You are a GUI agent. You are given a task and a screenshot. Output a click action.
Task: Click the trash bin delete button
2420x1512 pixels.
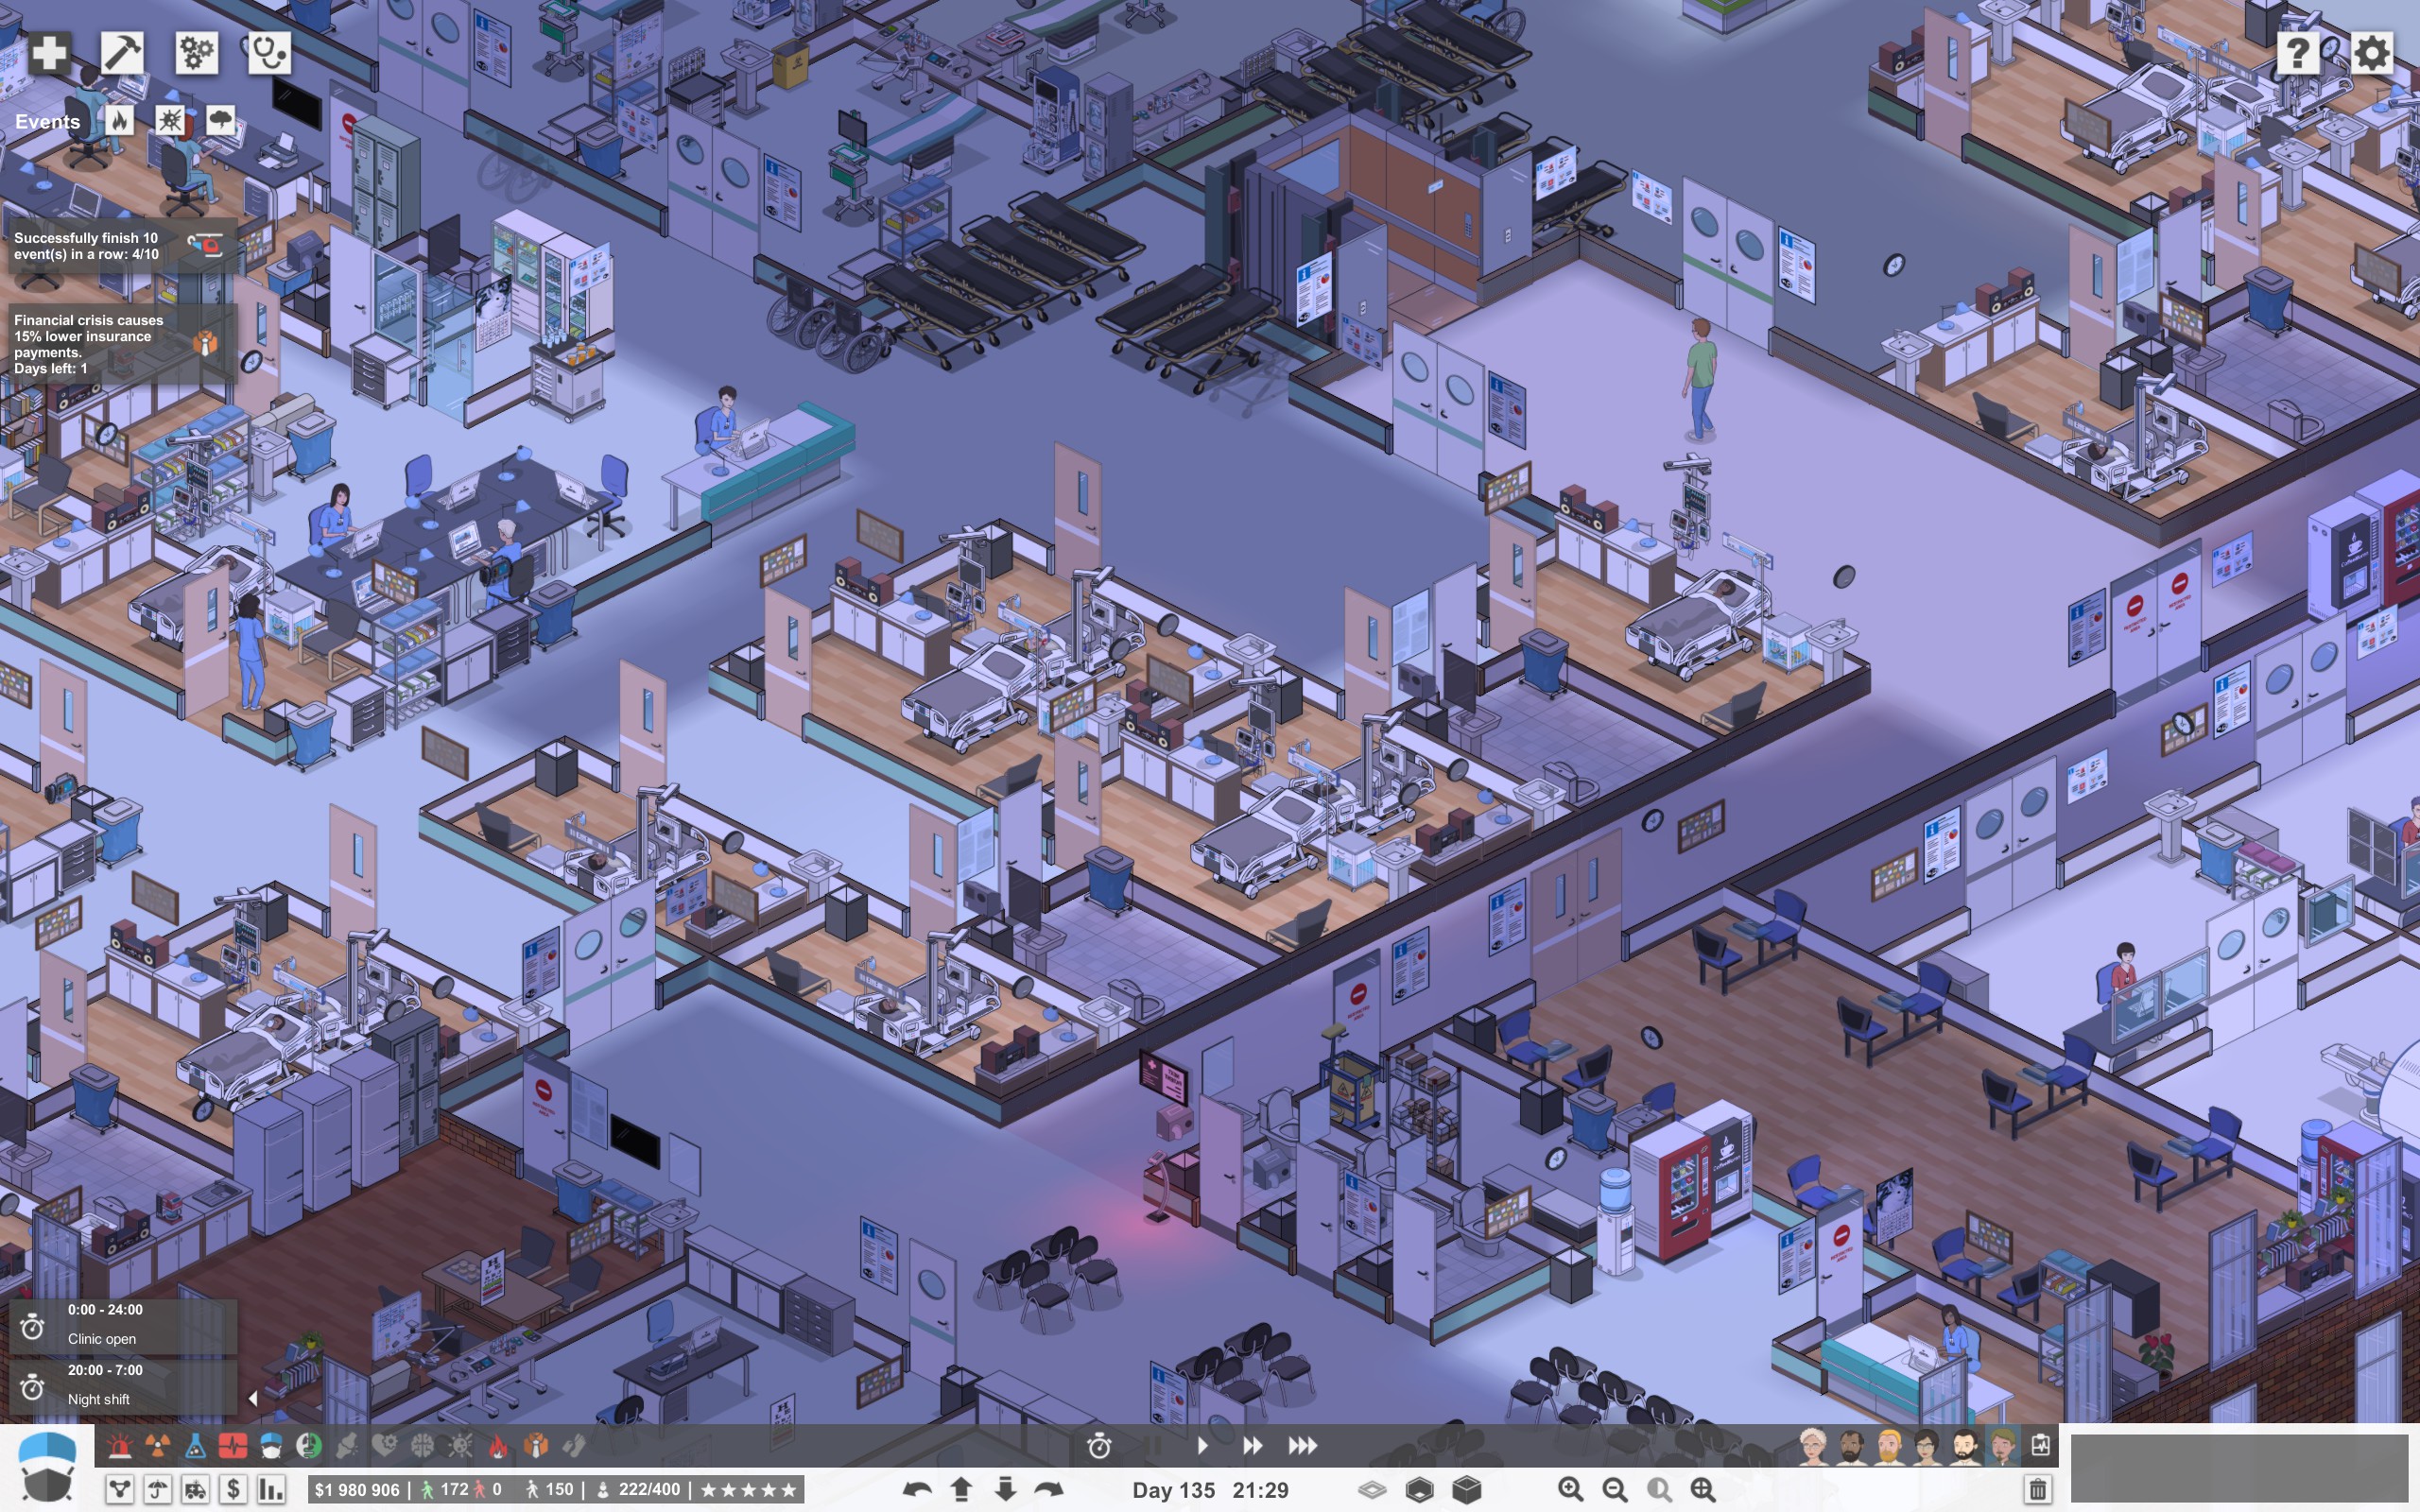[2037, 1490]
